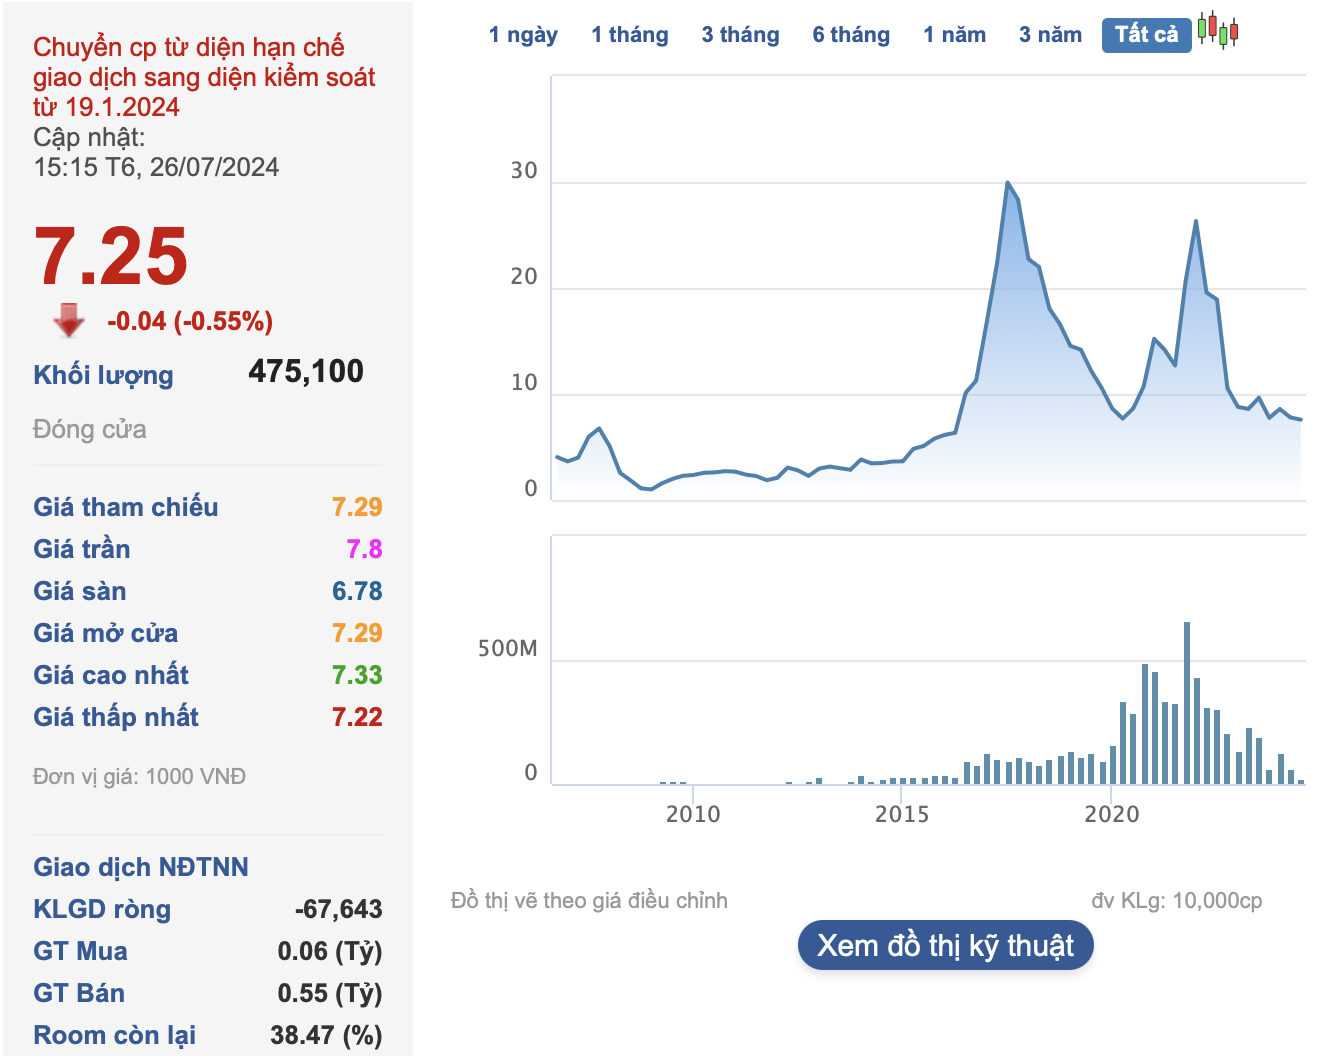Click the 'KLGD ròng' label
The image size is (1320, 1060).
(x=101, y=909)
